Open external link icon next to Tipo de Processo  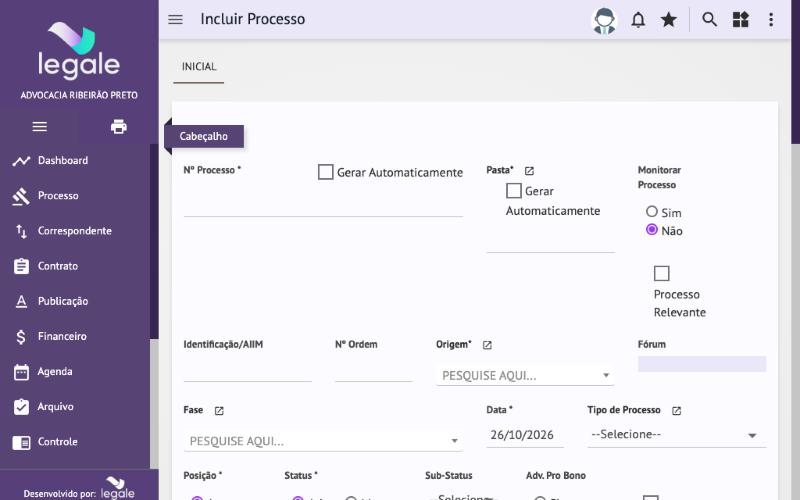tap(677, 411)
